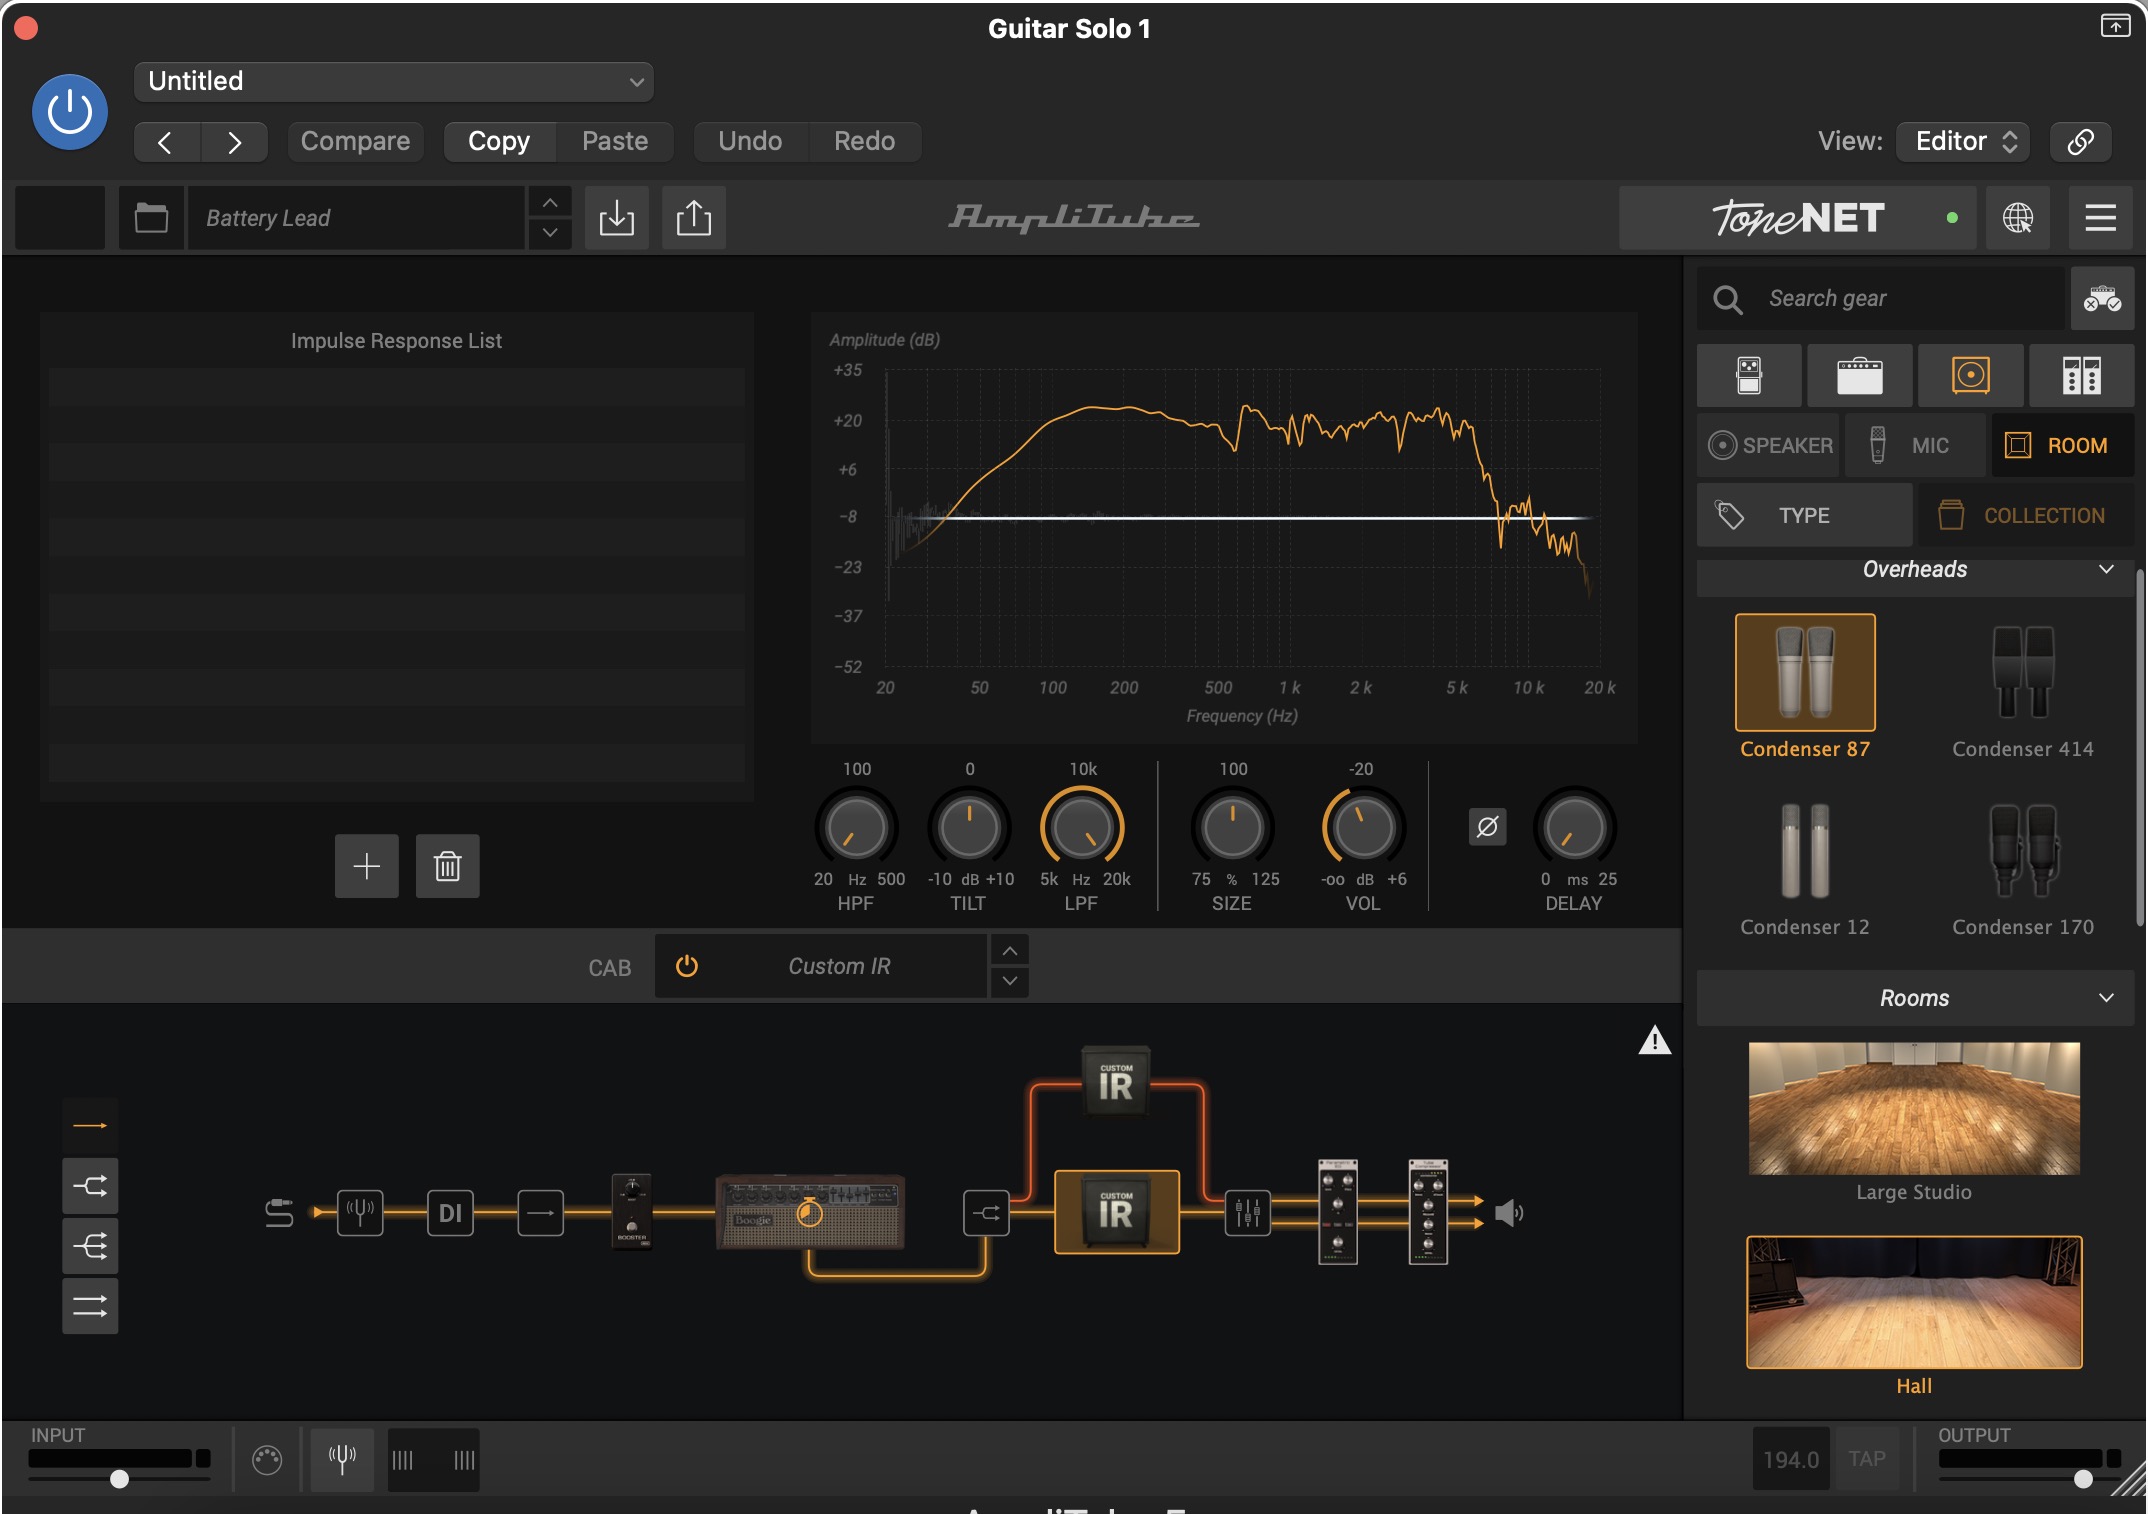Select the Boogie amp in the chain
Image resolution: width=2148 pixels, height=1514 pixels.
coord(810,1212)
